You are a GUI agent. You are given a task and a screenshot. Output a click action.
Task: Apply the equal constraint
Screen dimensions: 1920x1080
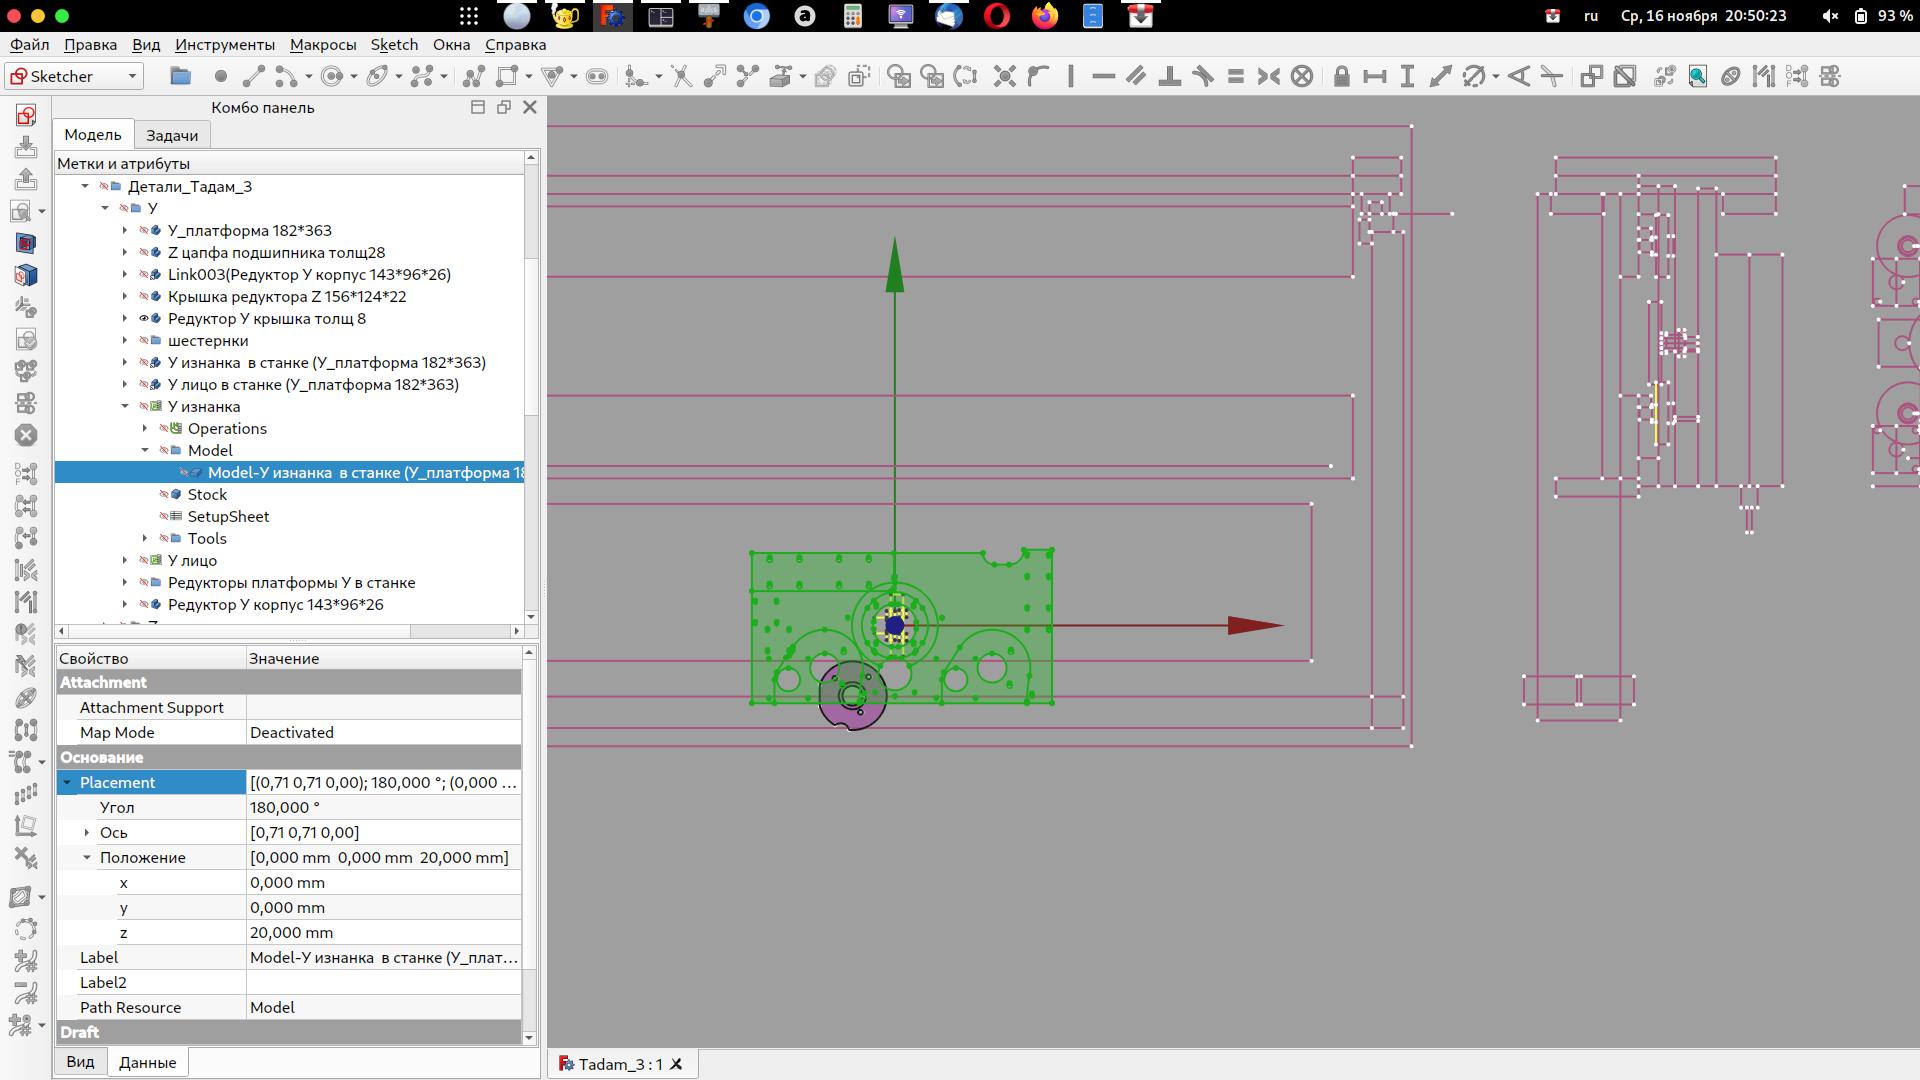[x=1235, y=76]
